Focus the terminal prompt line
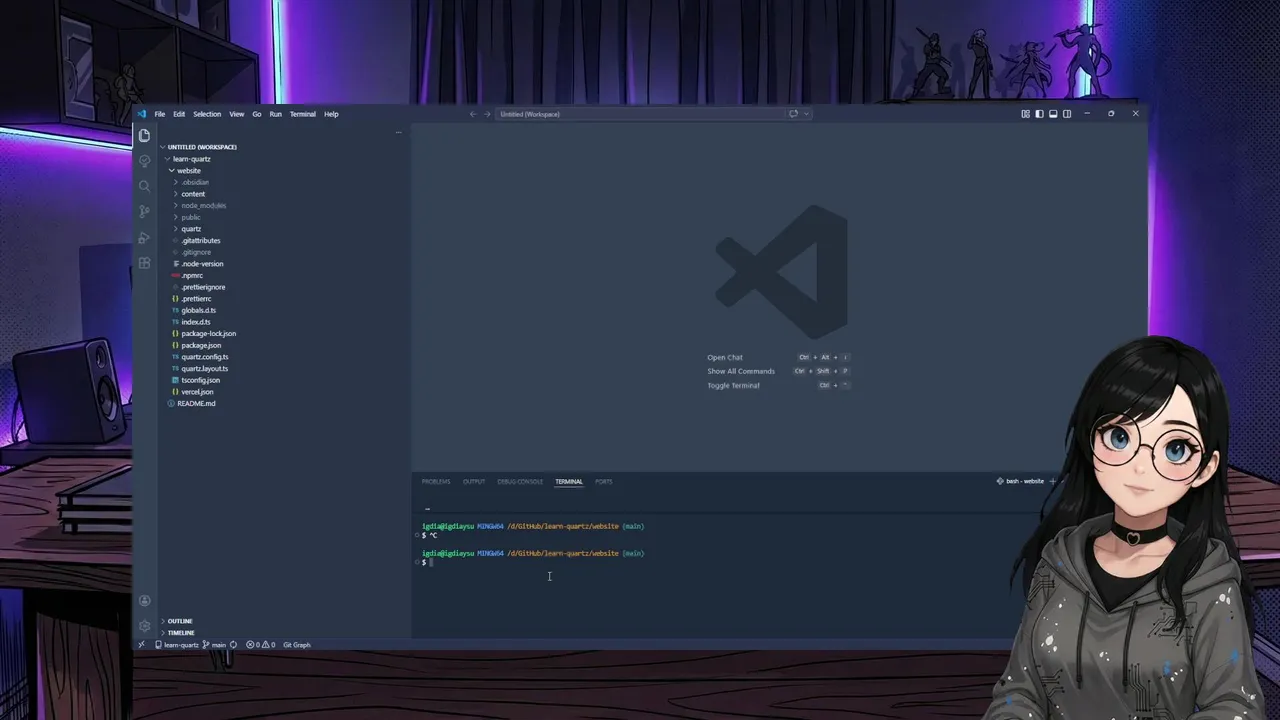Image resolution: width=1280 pixels, height=720 pixels. tap(428, 562)
